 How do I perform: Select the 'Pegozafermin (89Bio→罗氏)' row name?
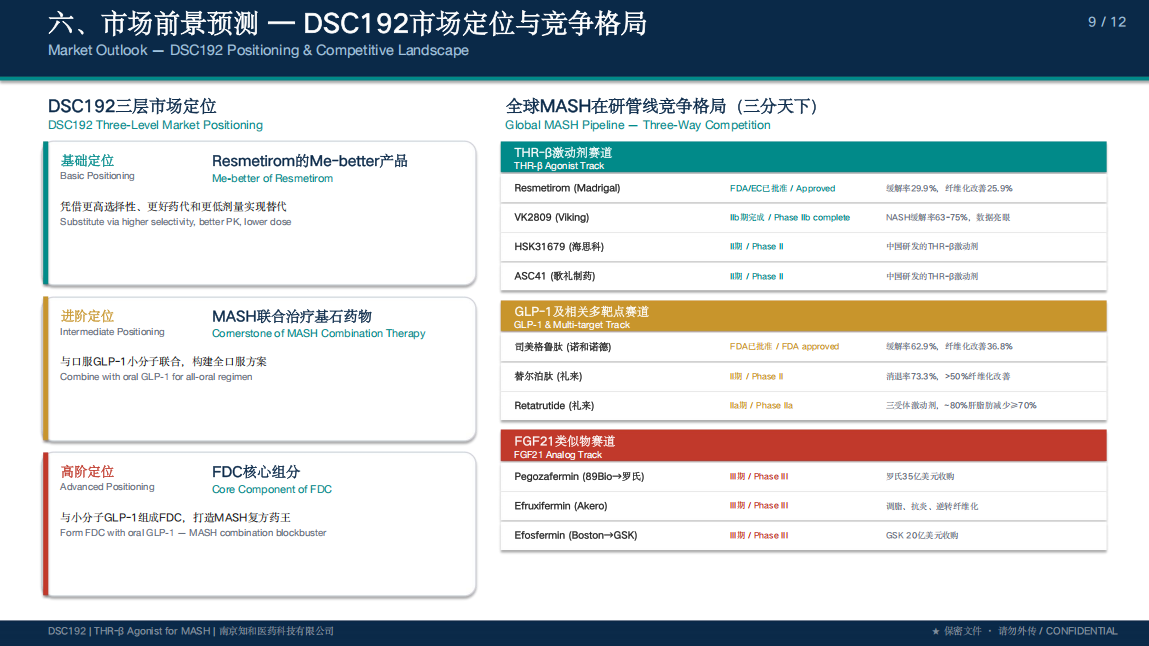tap(579, 477)
